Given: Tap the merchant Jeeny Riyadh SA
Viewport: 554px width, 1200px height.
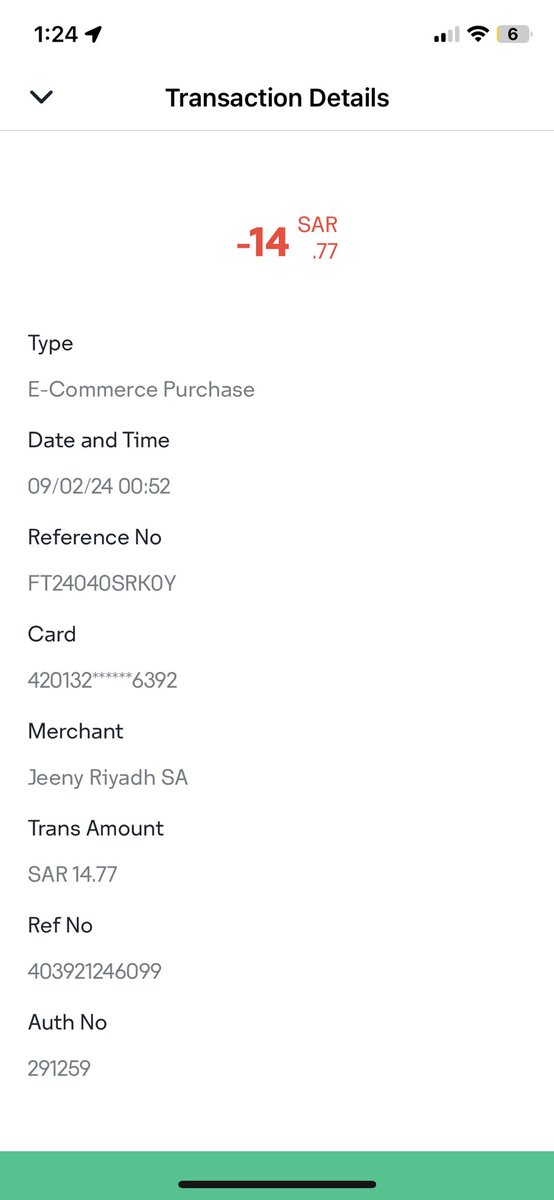Looking at the screenshot, I should pyautogui.click(x=108, y=778).
